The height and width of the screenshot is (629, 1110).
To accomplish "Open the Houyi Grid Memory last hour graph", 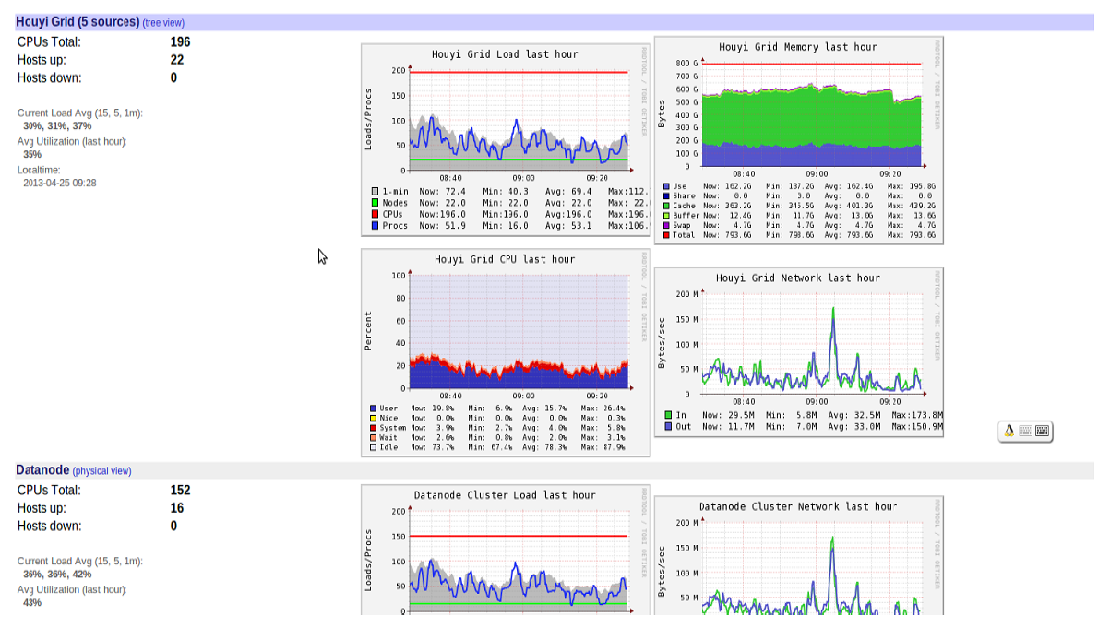I will [799, 140].
